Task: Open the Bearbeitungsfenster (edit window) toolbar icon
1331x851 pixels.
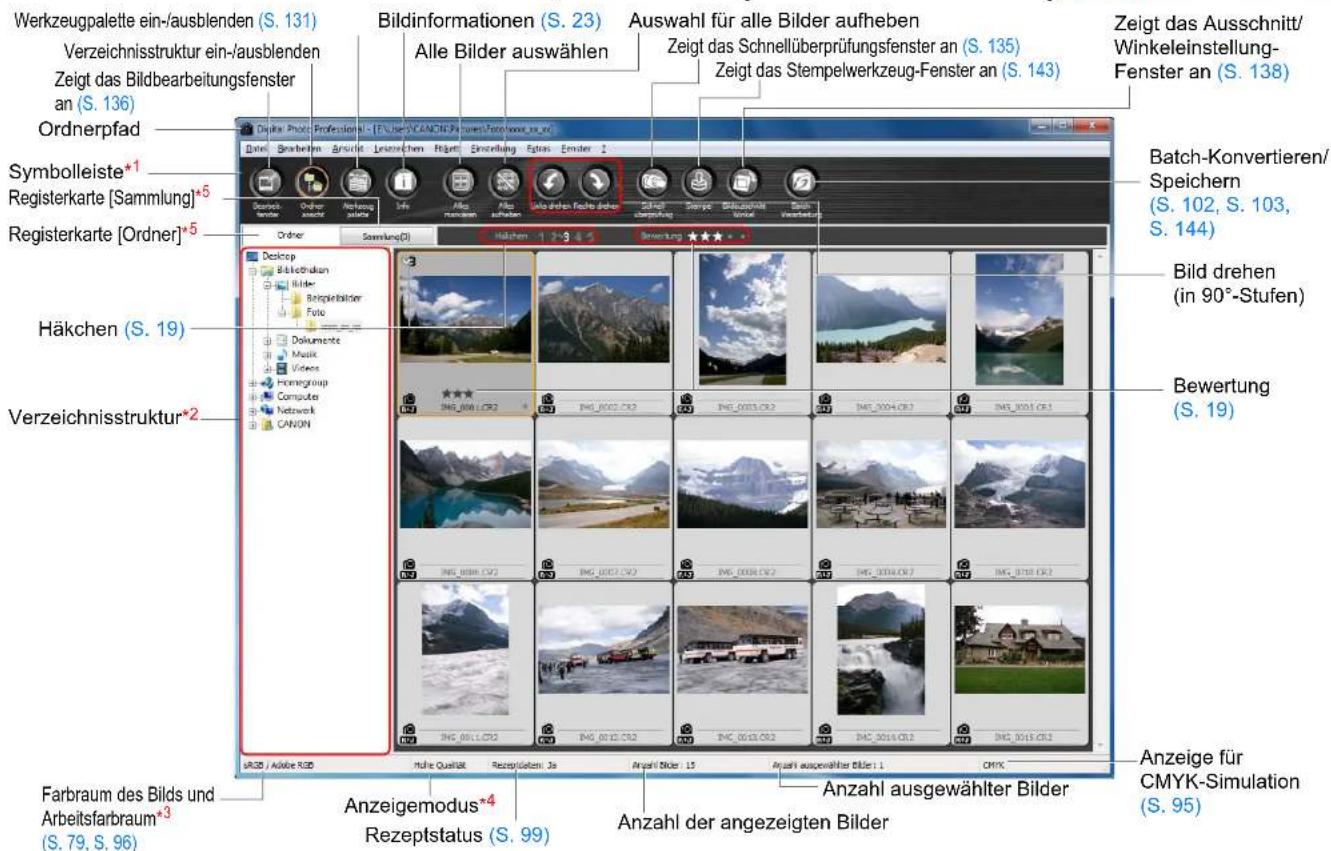Action: click(x=269, y=182)
